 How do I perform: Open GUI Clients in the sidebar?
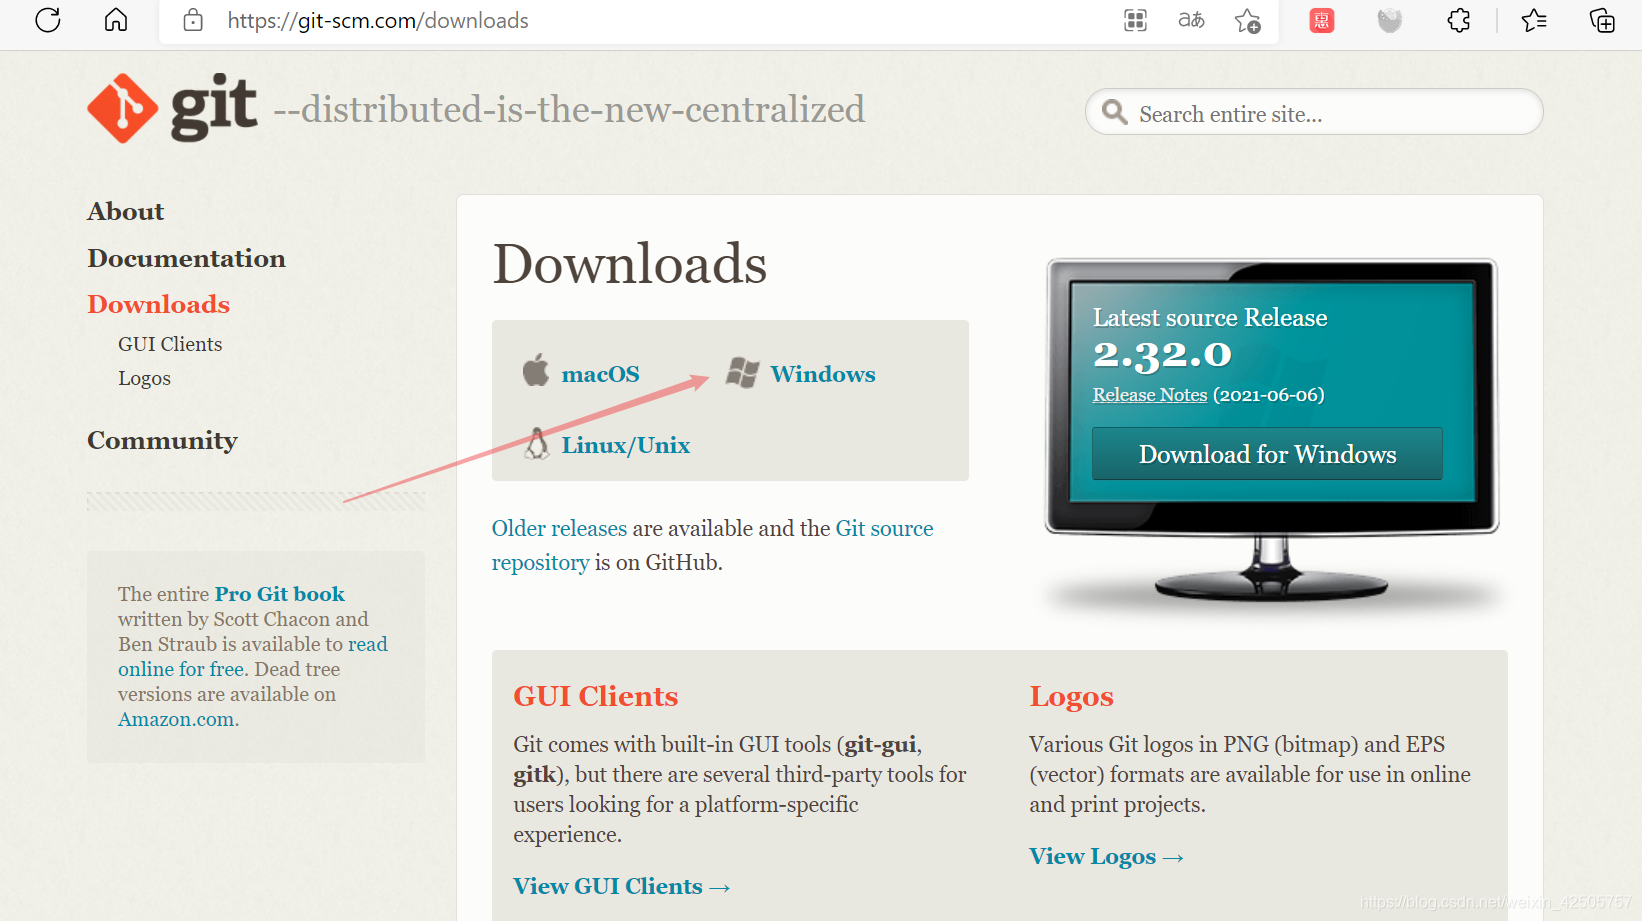[x=170, y=344]
